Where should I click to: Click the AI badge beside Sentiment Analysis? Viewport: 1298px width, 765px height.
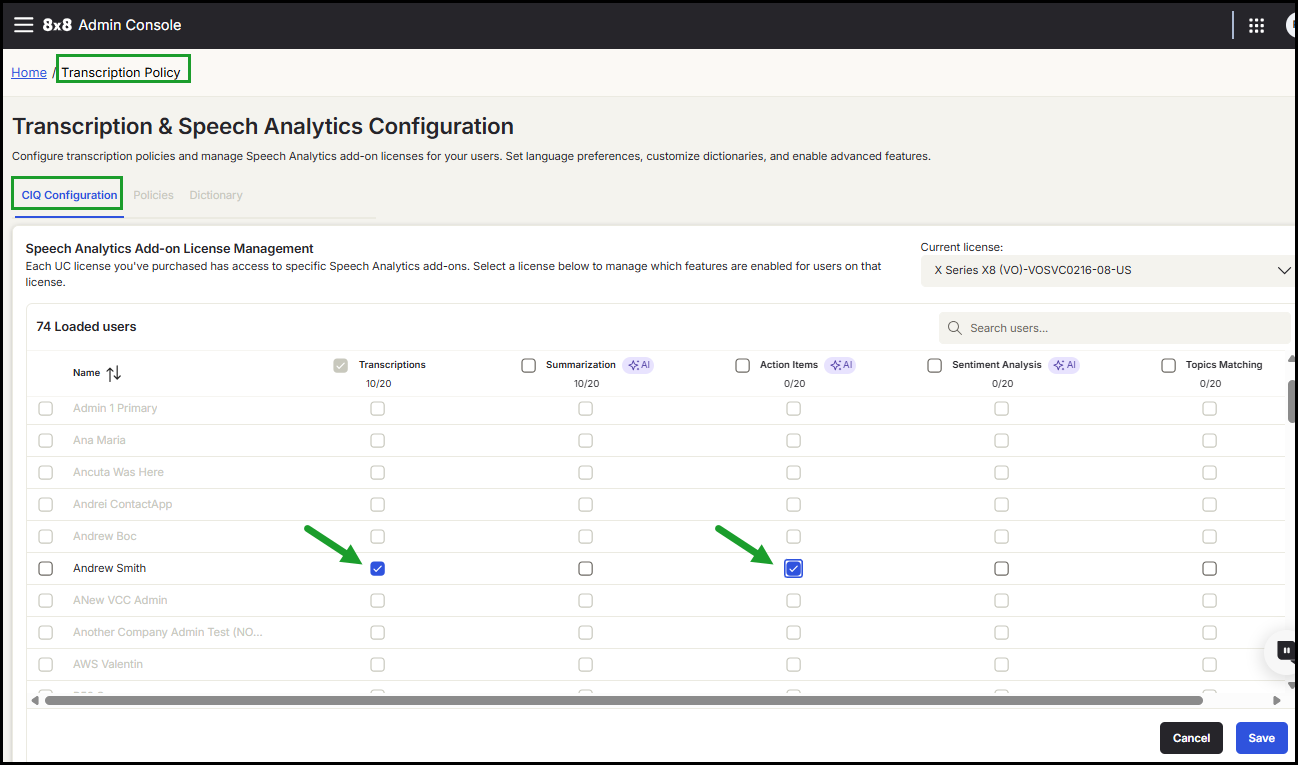click(x=1064, y=365)
